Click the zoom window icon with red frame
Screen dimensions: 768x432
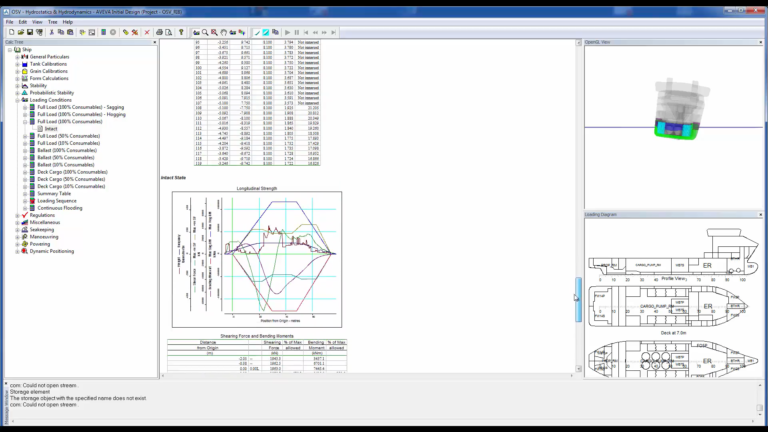[x=214, y=32]
